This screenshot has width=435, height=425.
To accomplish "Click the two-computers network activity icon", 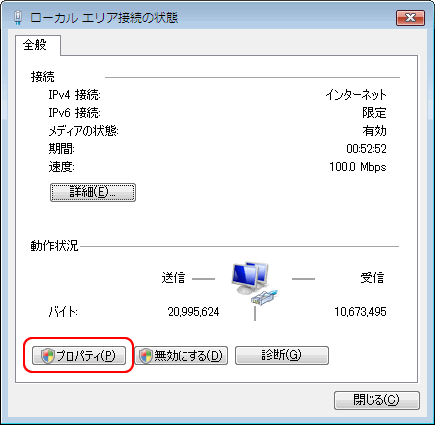I will click(x=250, y=278).
